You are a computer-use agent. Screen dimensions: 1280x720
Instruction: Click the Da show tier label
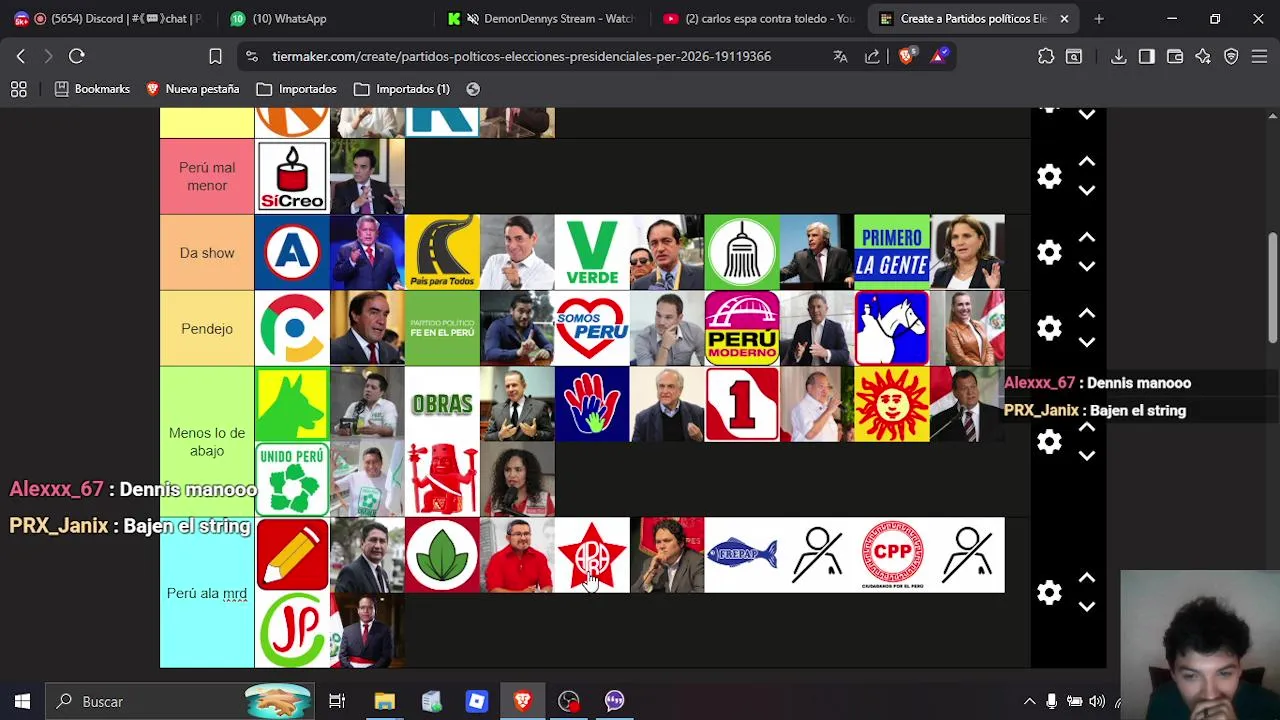click(x=207, y=253)
